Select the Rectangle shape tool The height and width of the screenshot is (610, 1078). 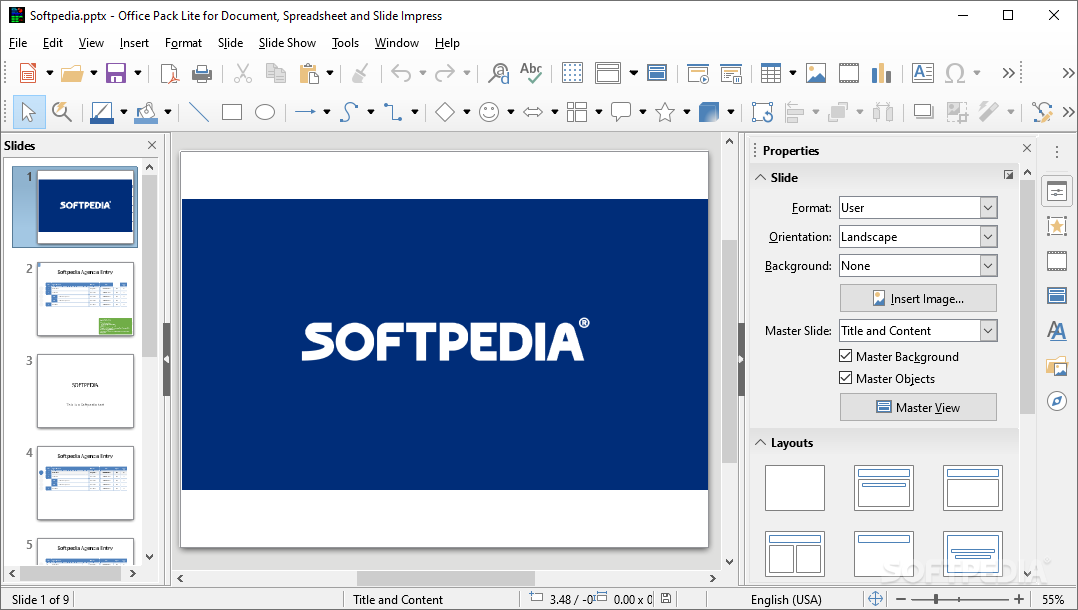click(x=232, y=112)
